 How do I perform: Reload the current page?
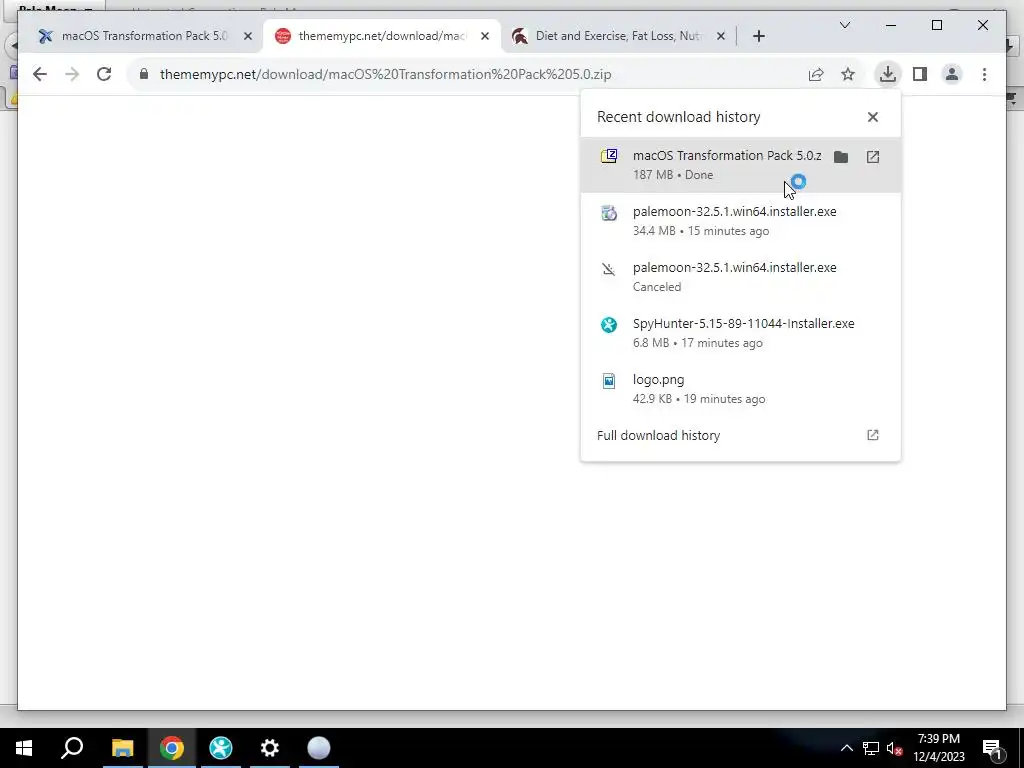(104, 74)
